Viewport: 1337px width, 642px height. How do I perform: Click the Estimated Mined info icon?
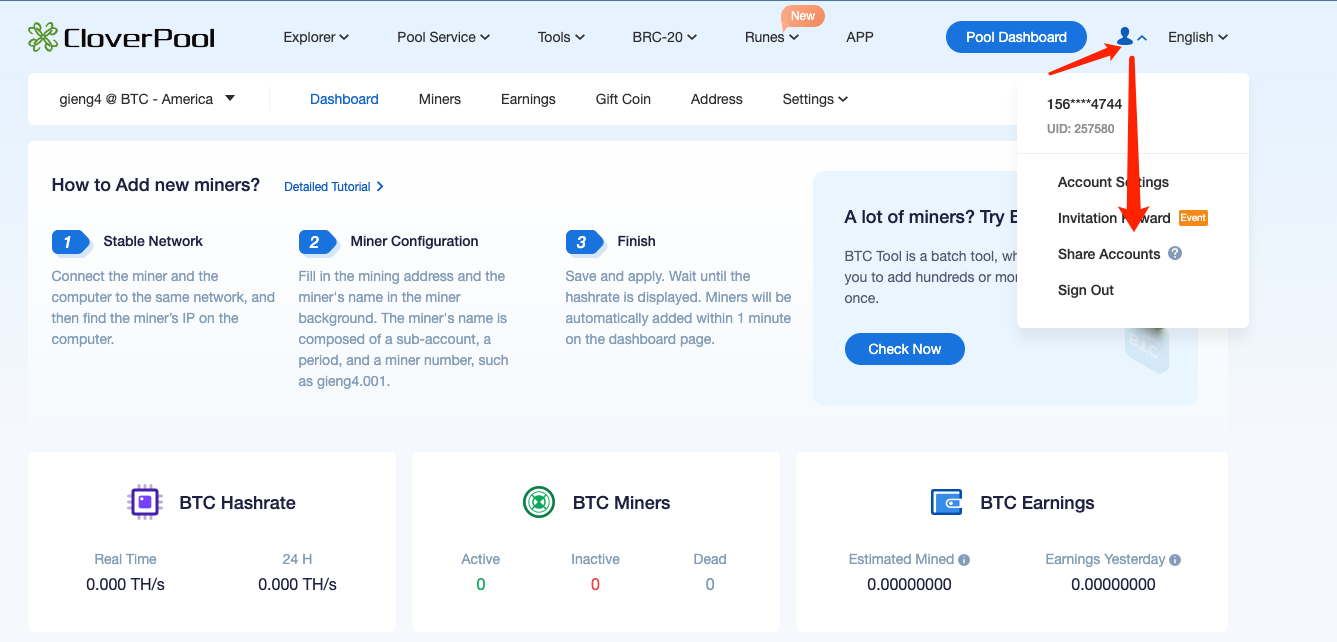click(x=964, y=560)
